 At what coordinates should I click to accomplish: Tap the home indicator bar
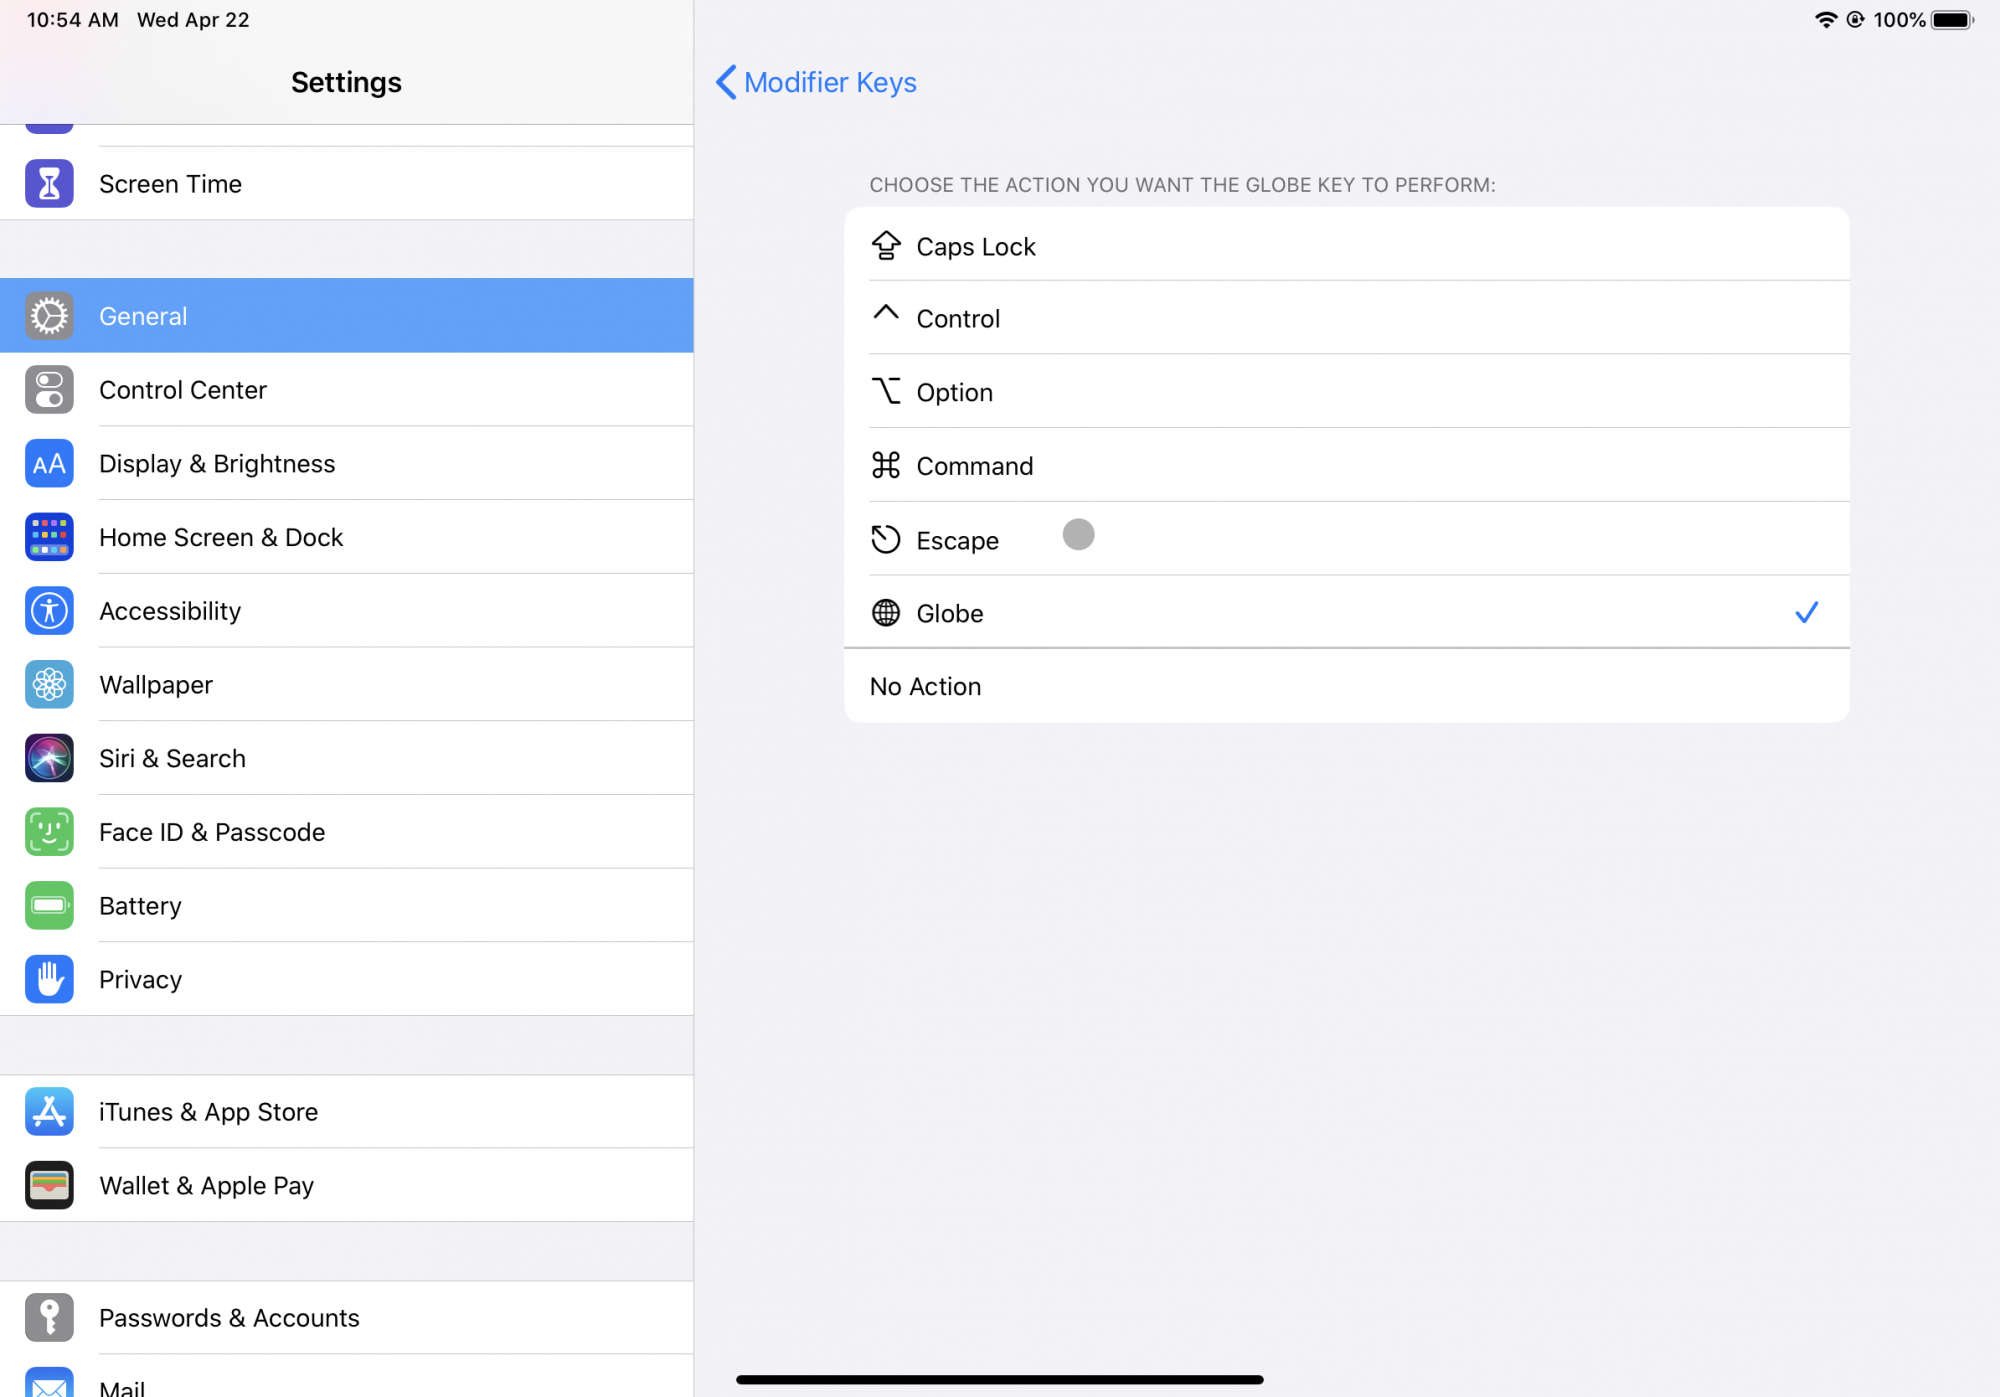click(x=1000, y=1379)
